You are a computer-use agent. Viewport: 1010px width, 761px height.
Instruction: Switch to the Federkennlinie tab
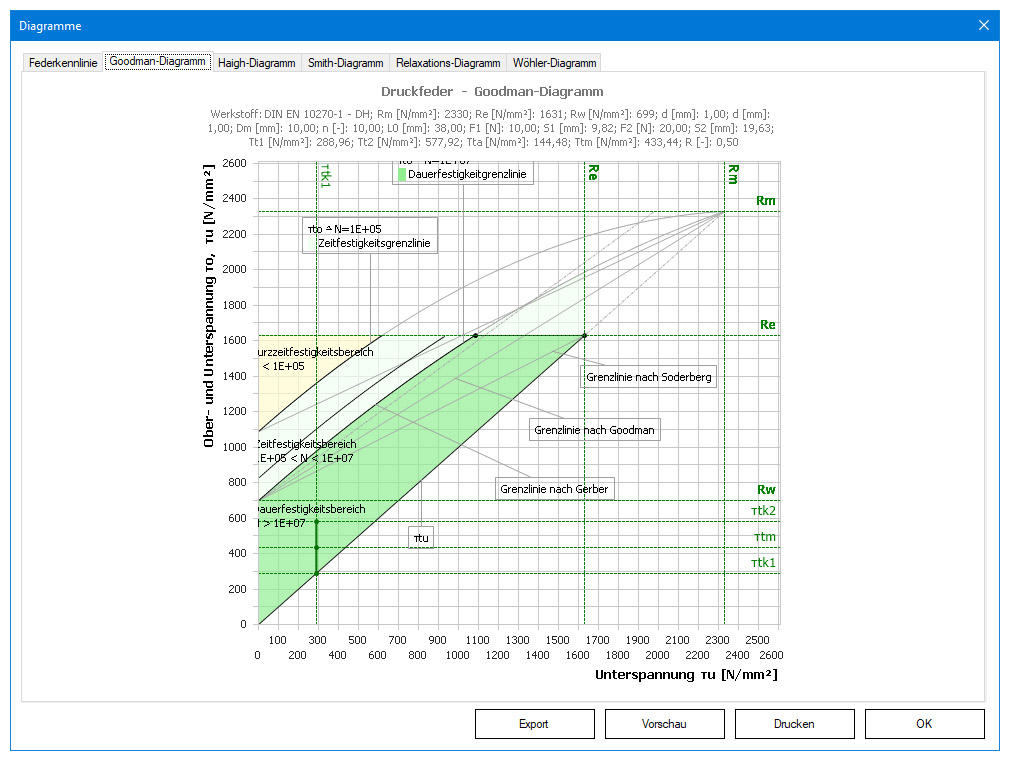point(63,62)
